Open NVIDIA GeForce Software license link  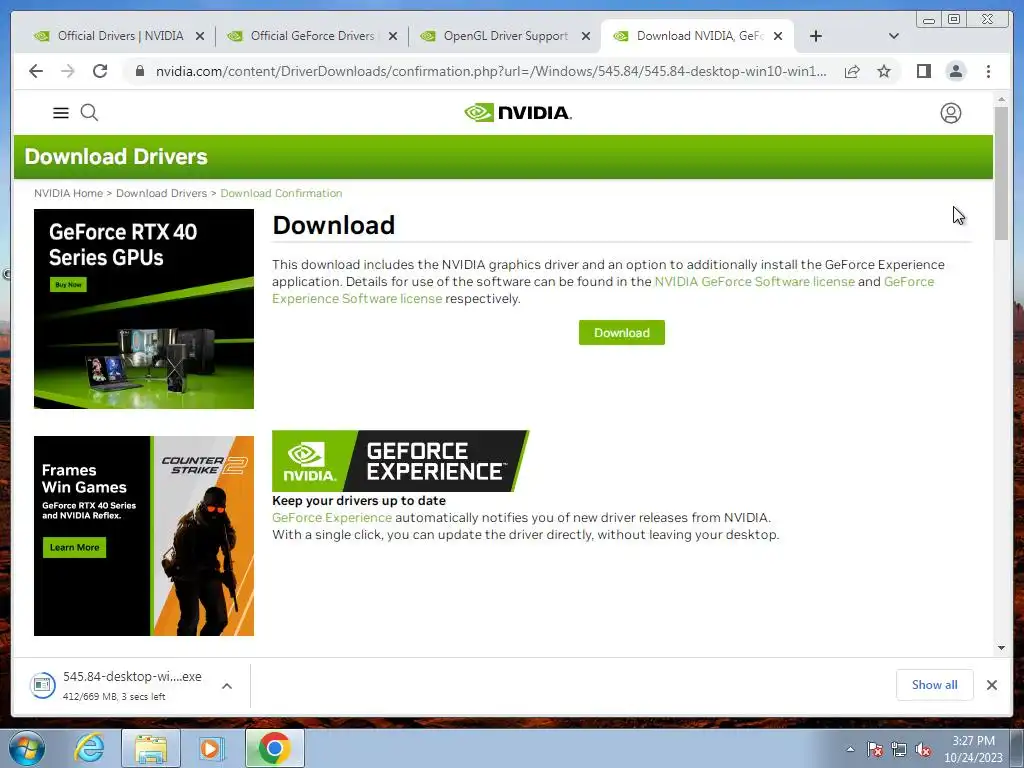tap(754, 281)
